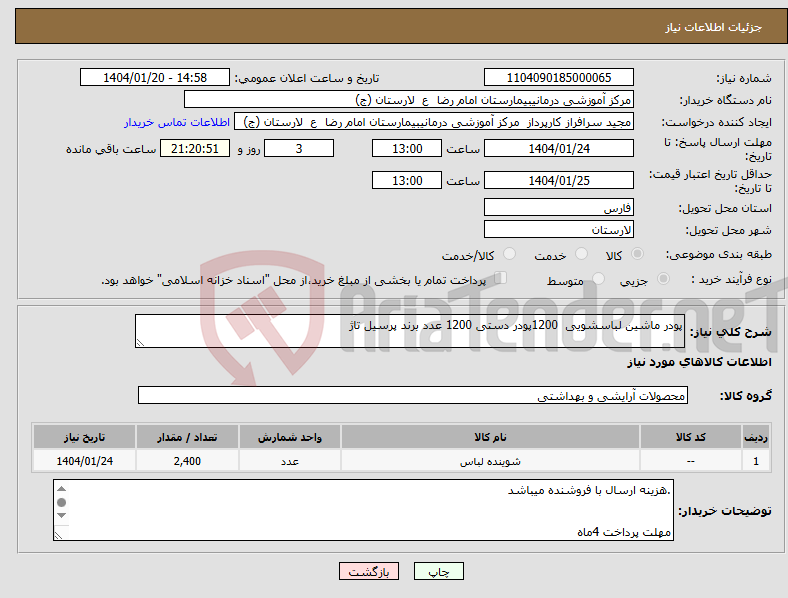Click the price validity time 13:00 field
This screenshot has width=788, height=598.
tap(407, 180)
